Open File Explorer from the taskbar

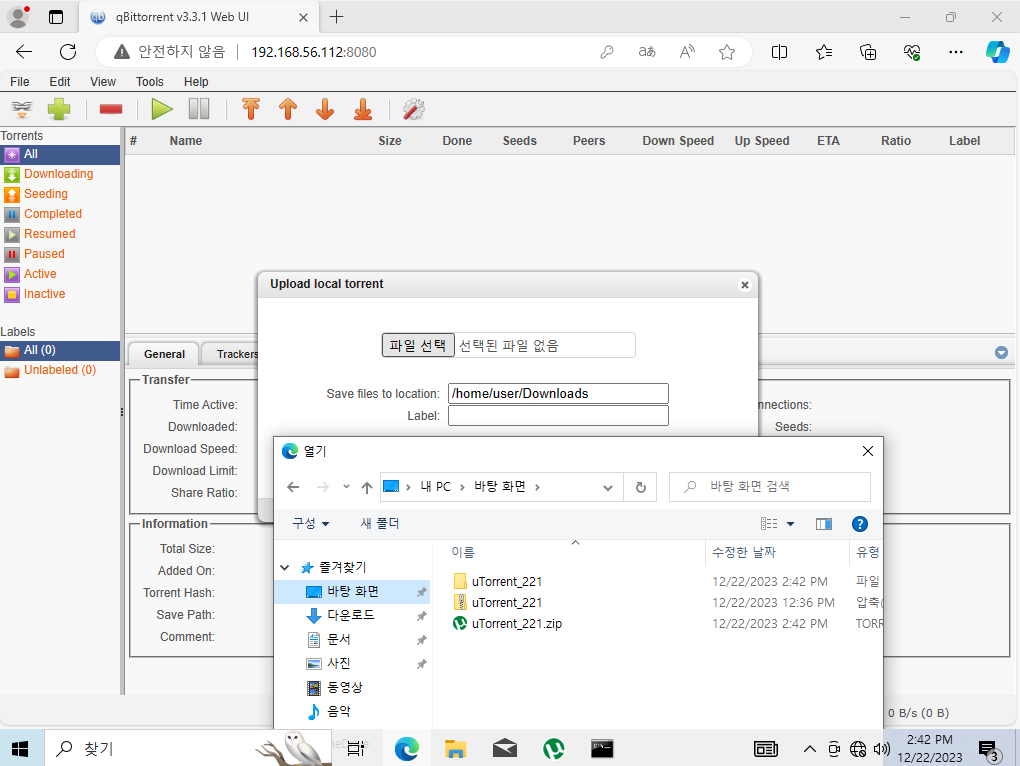click(x=455, y=748)
